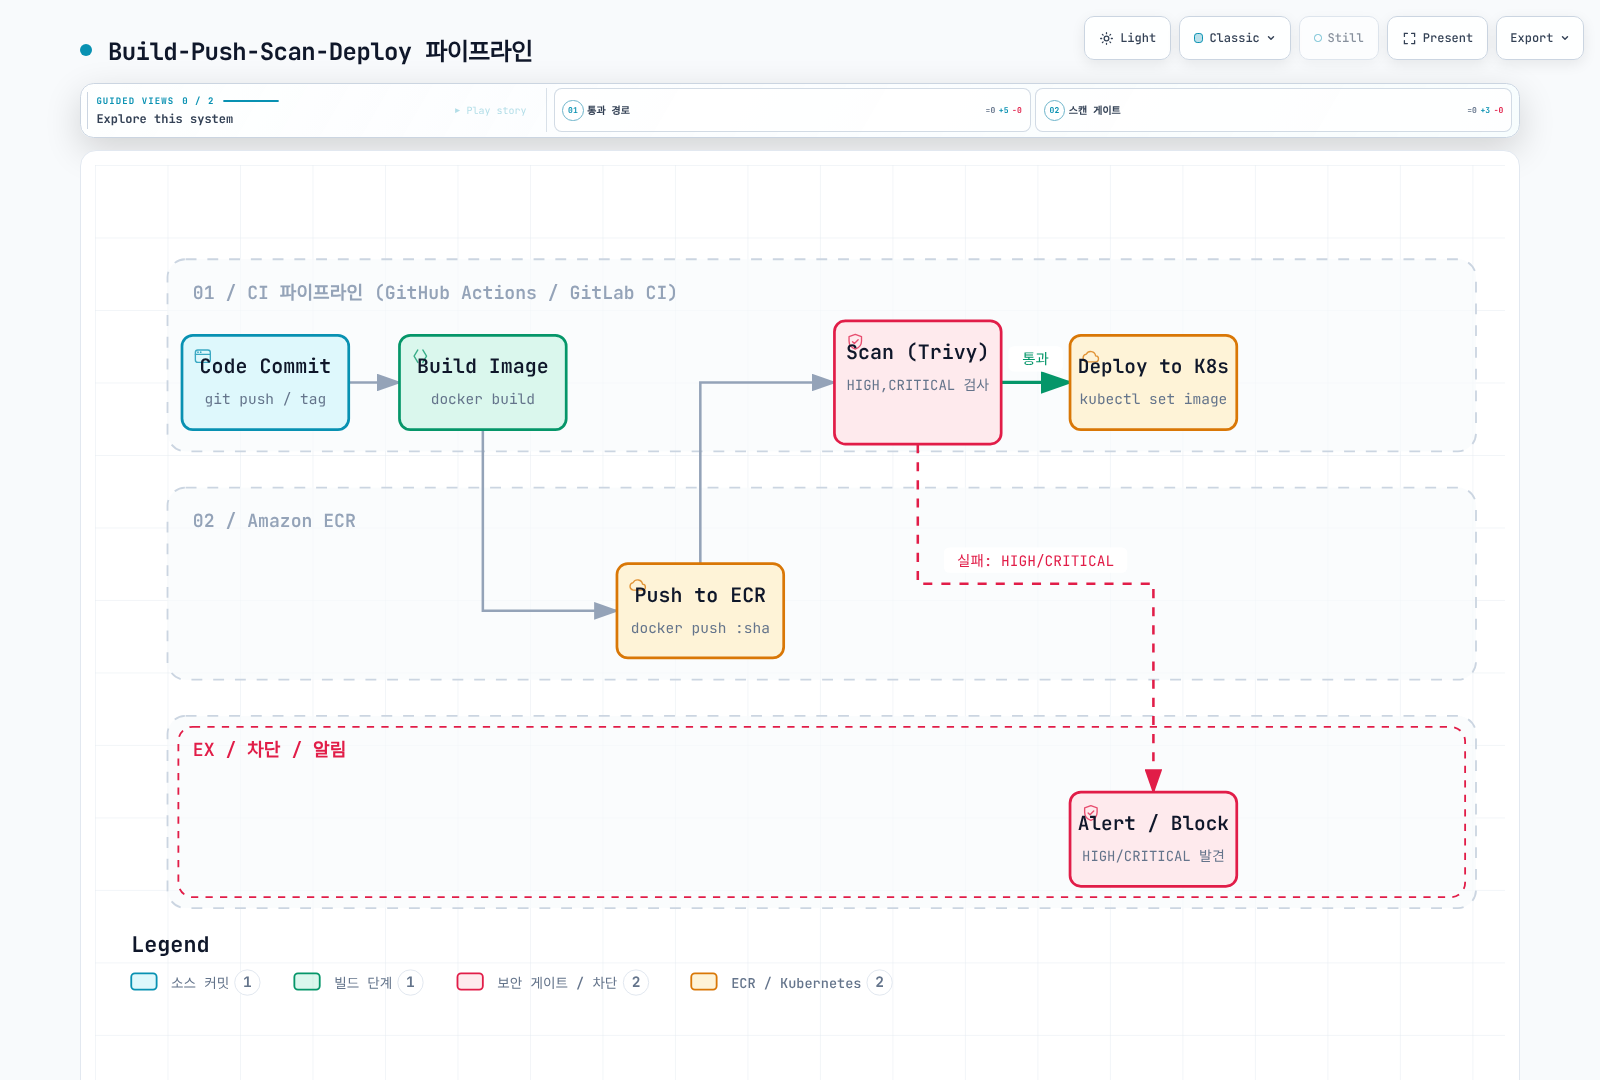Select the Deploy to K8s node
Viewport: 1600px width, 1080px height.
click(1153, 383)
